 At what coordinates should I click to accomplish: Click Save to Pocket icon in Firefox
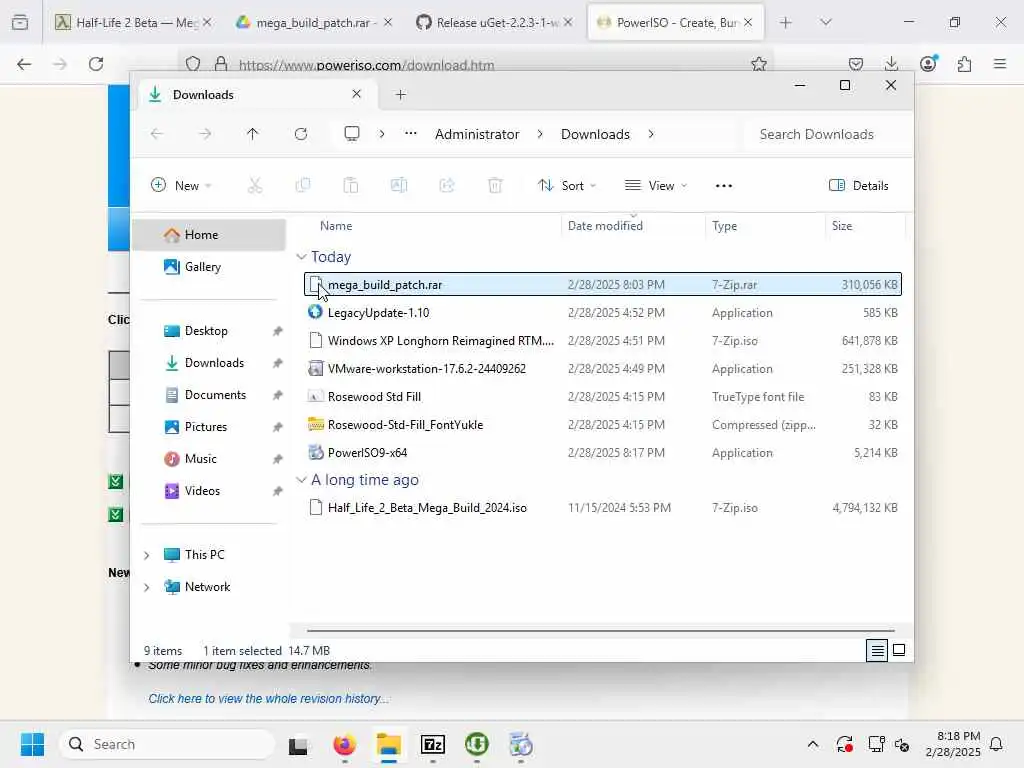pyautogui.click(x=856, y=64)
